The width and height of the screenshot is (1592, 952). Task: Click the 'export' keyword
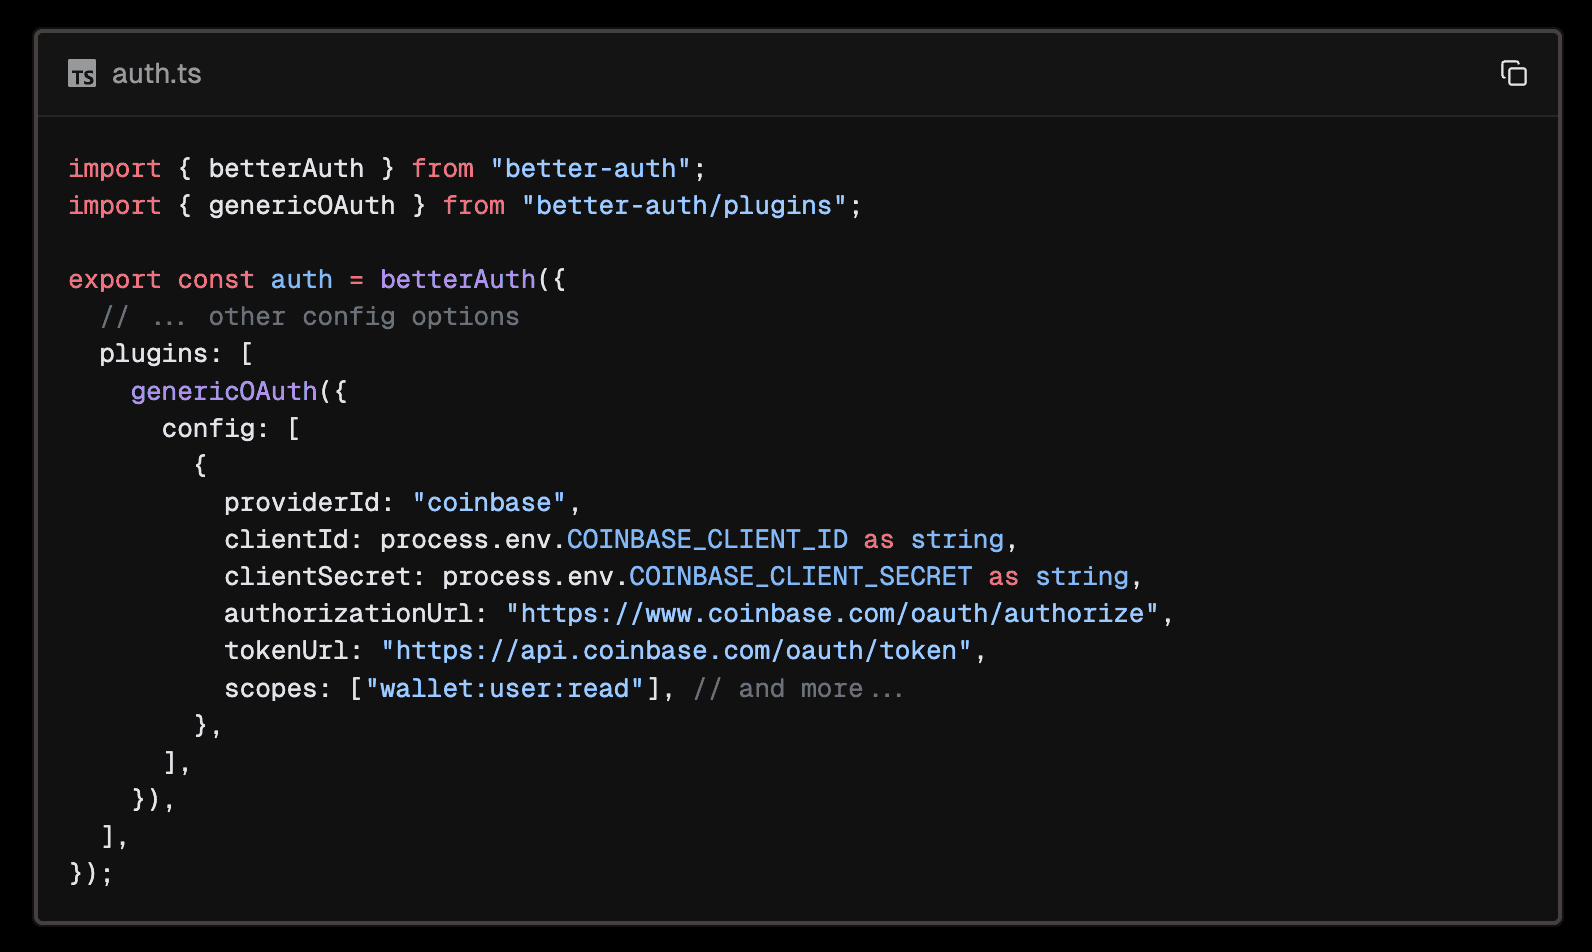[114, 279]
